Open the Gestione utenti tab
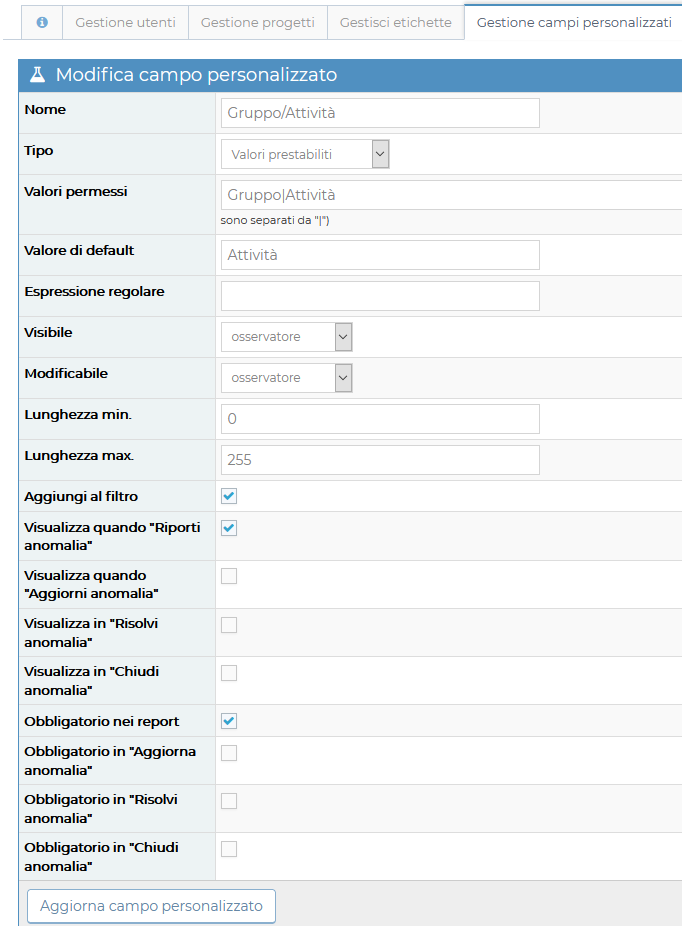 point(125,22)
